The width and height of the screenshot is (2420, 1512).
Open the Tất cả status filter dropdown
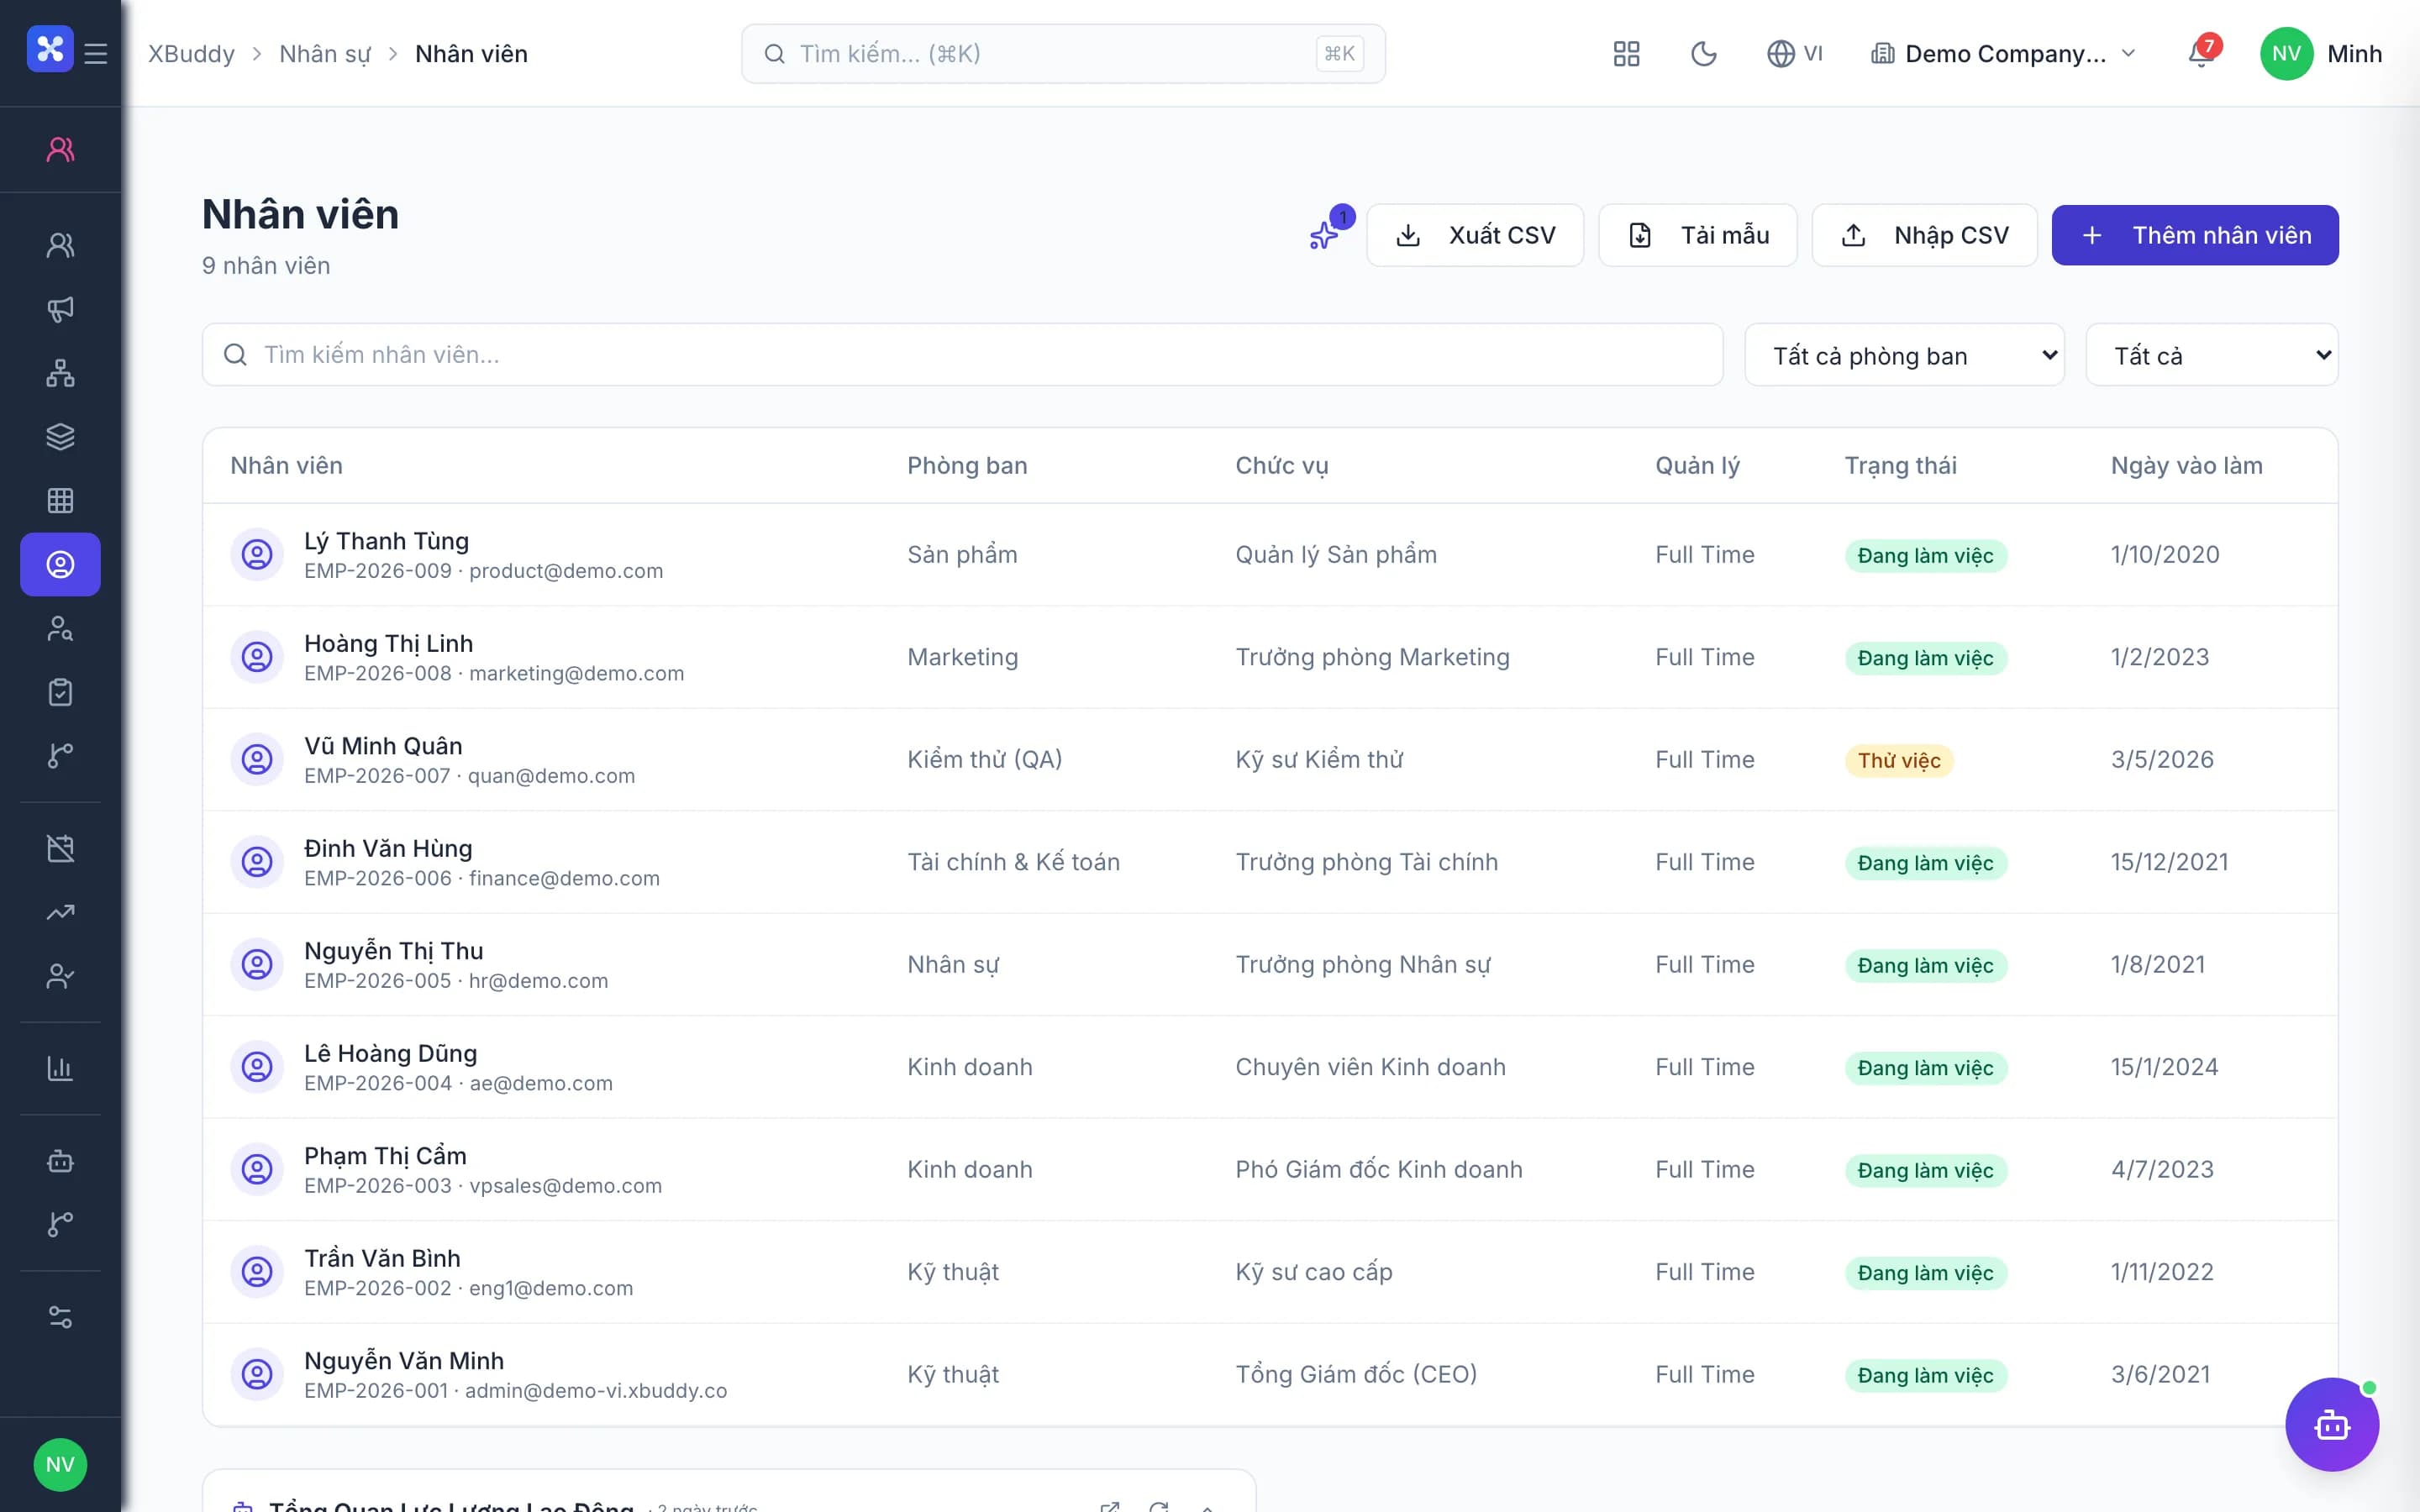2212,355
